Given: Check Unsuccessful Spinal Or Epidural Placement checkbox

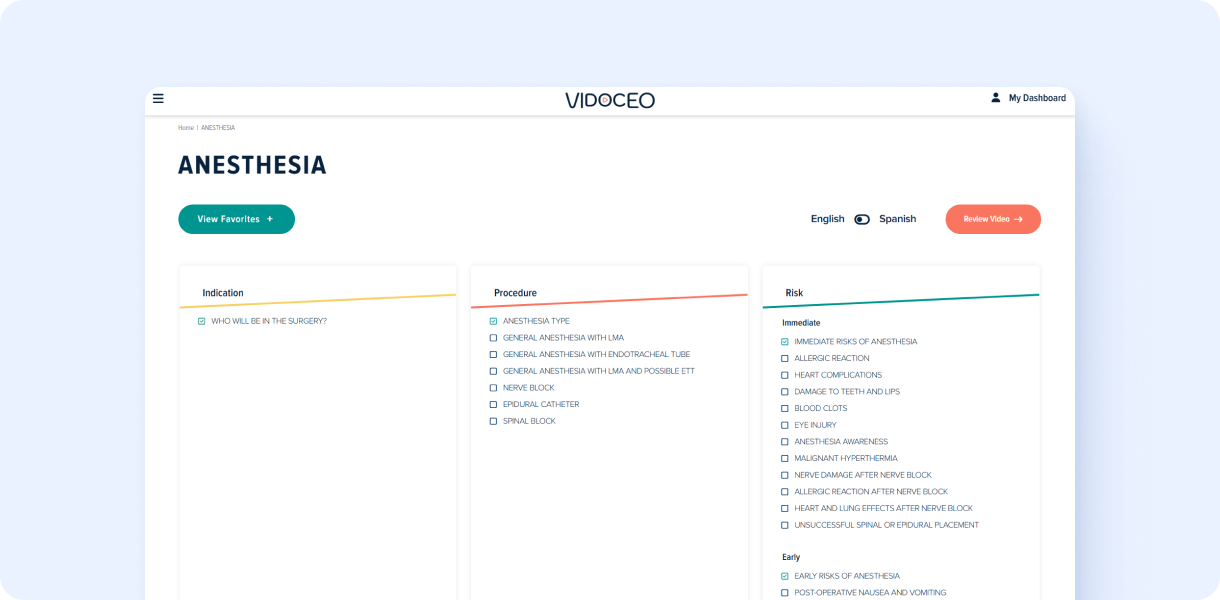Looking at the screenshot, I should (785, 525).
